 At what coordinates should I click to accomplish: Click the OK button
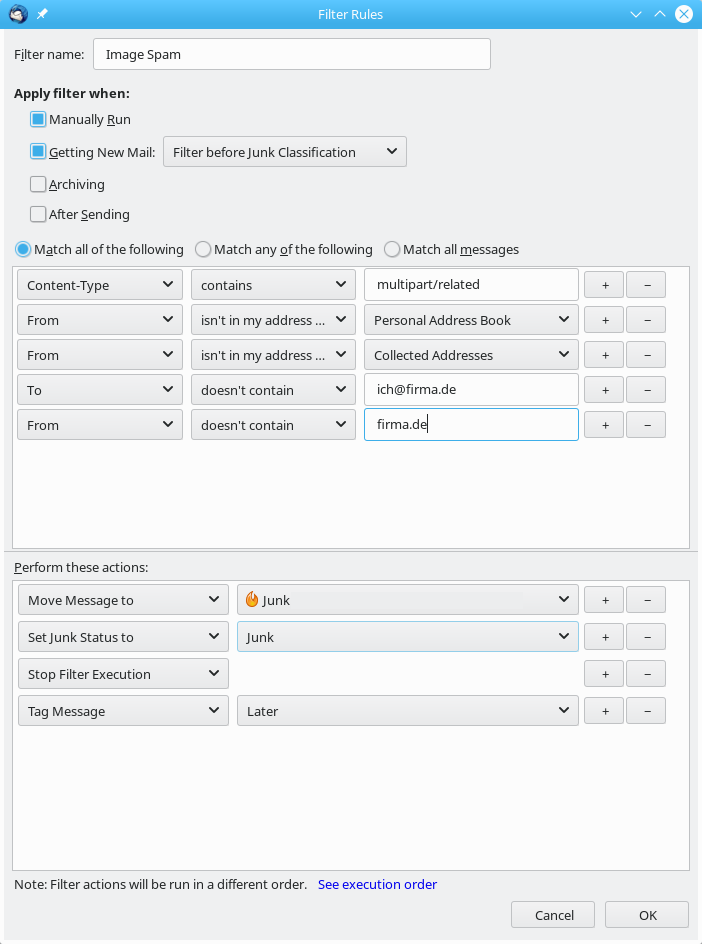click(647, 914)
